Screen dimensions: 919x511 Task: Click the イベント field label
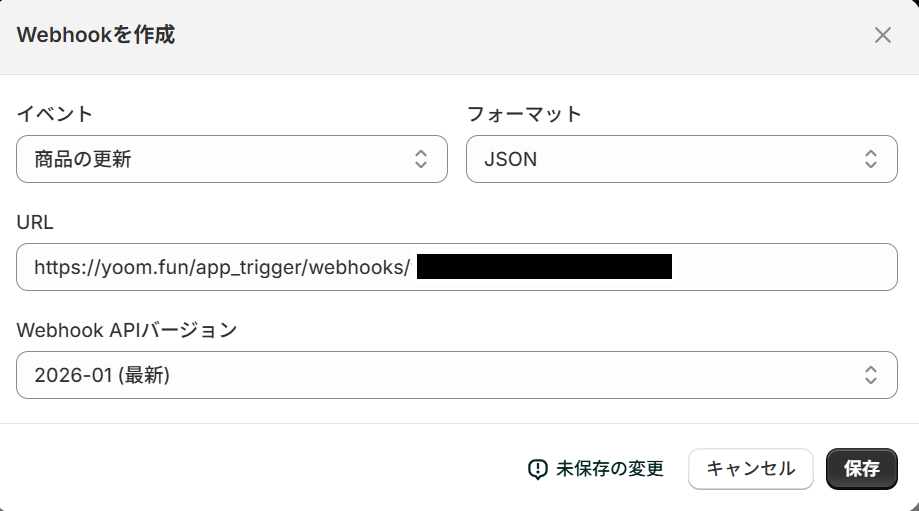pos(55,114)
